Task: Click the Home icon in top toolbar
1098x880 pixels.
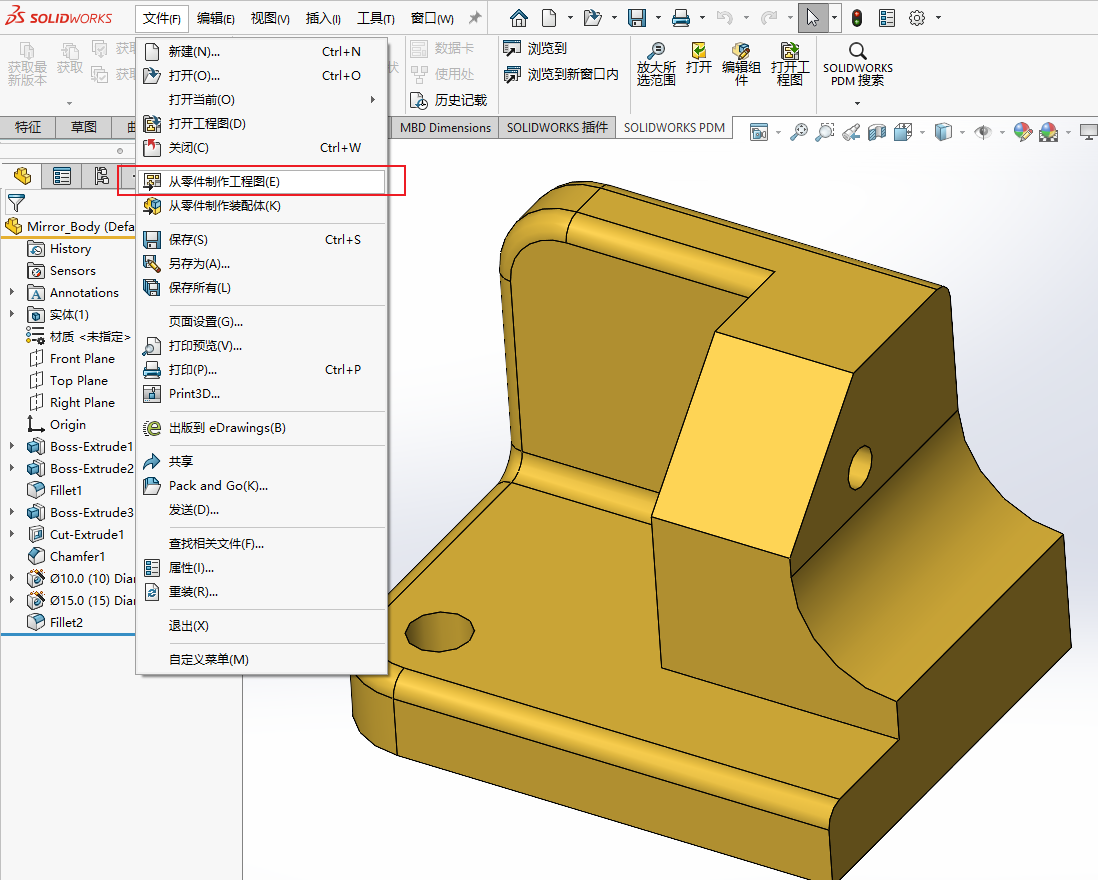Action: (518, 18)
